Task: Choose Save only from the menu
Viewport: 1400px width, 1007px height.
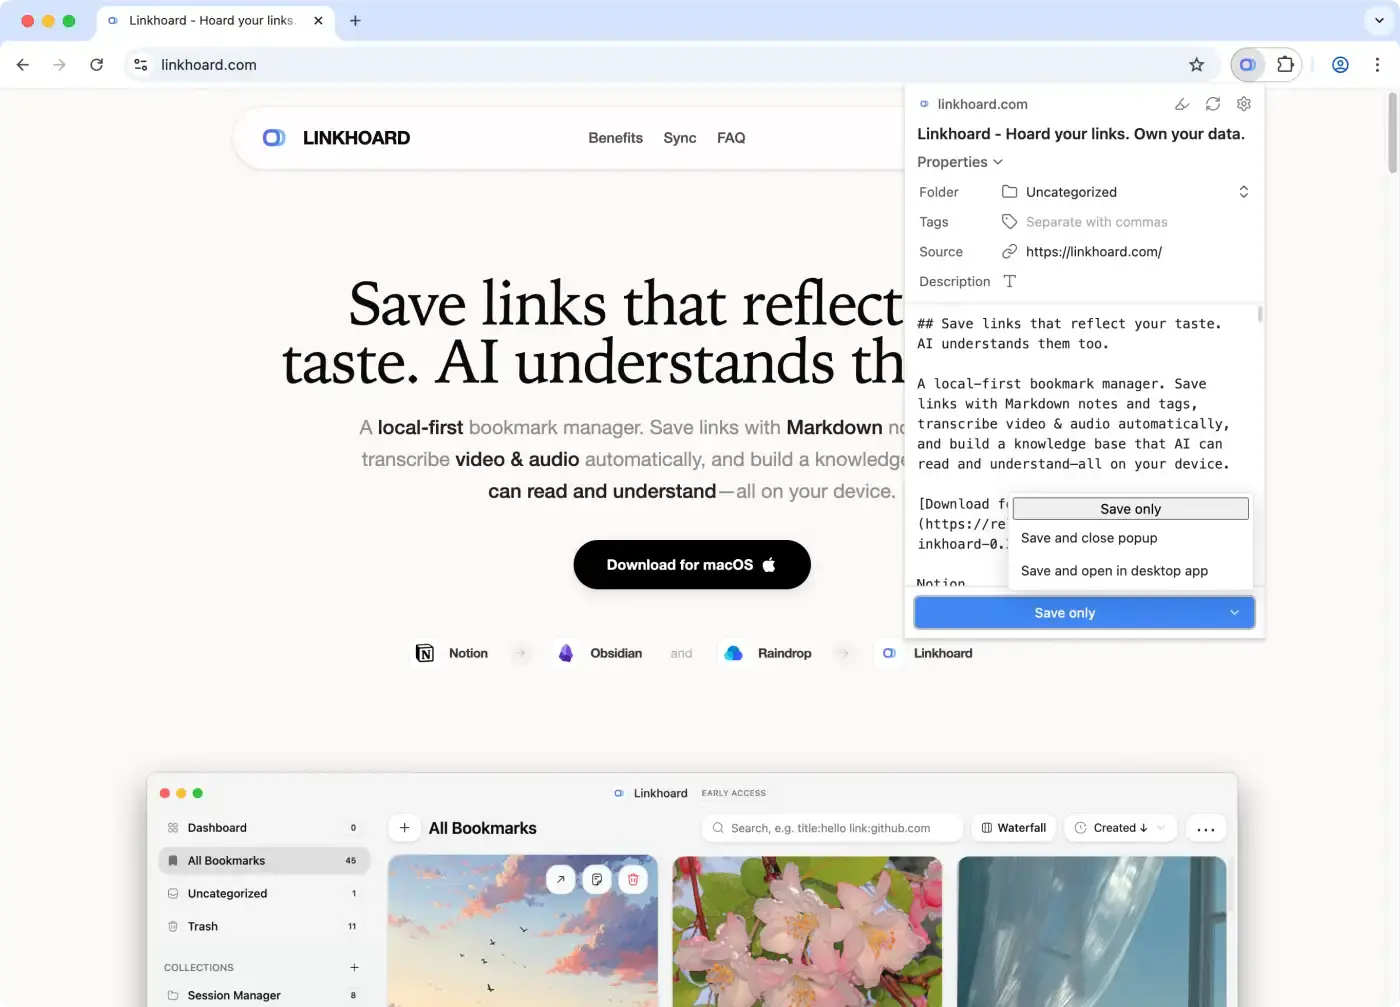Action: tap(1131, 509)
